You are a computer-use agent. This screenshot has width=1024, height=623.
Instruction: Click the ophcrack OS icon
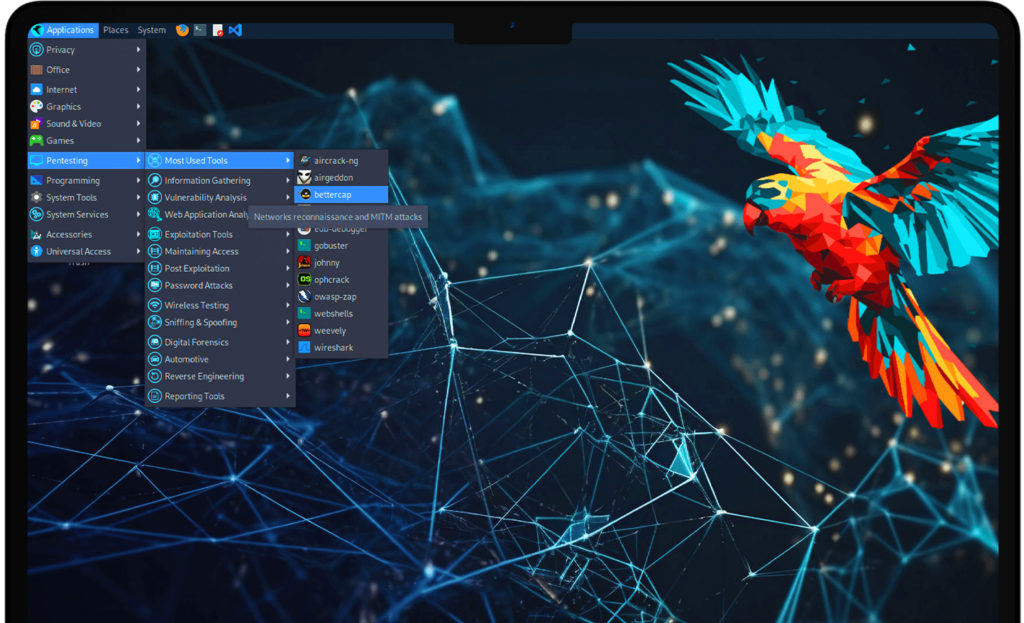(x=304, y=279)
